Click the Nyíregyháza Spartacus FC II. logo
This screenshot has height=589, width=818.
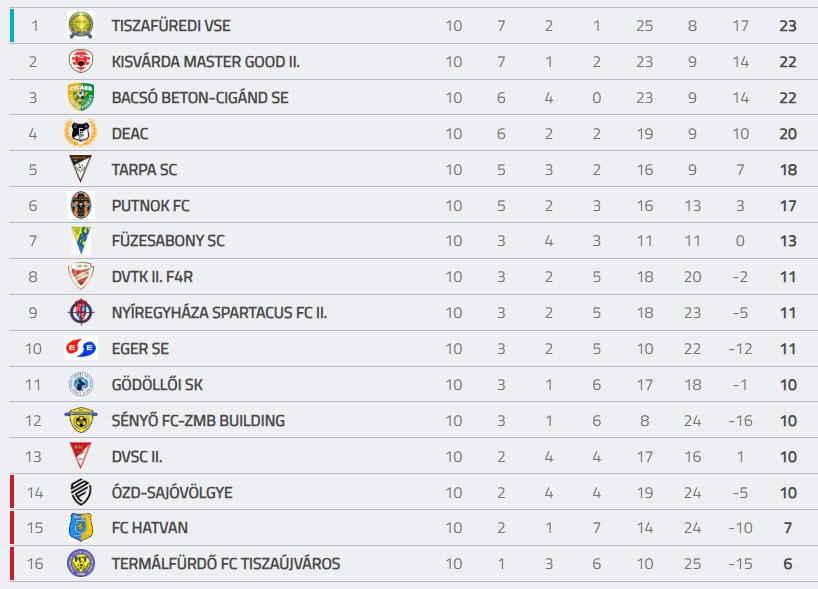click(80, 313)
